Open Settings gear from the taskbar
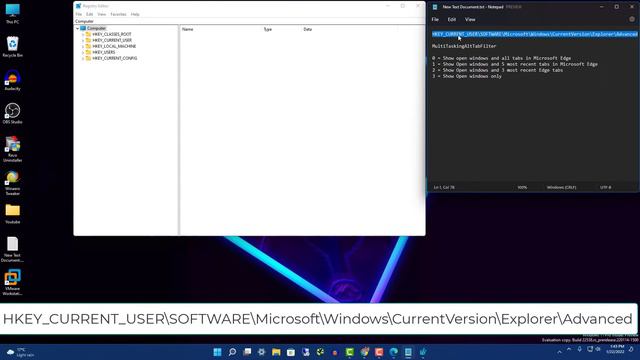Screen dimensions: 640x360 262,352
